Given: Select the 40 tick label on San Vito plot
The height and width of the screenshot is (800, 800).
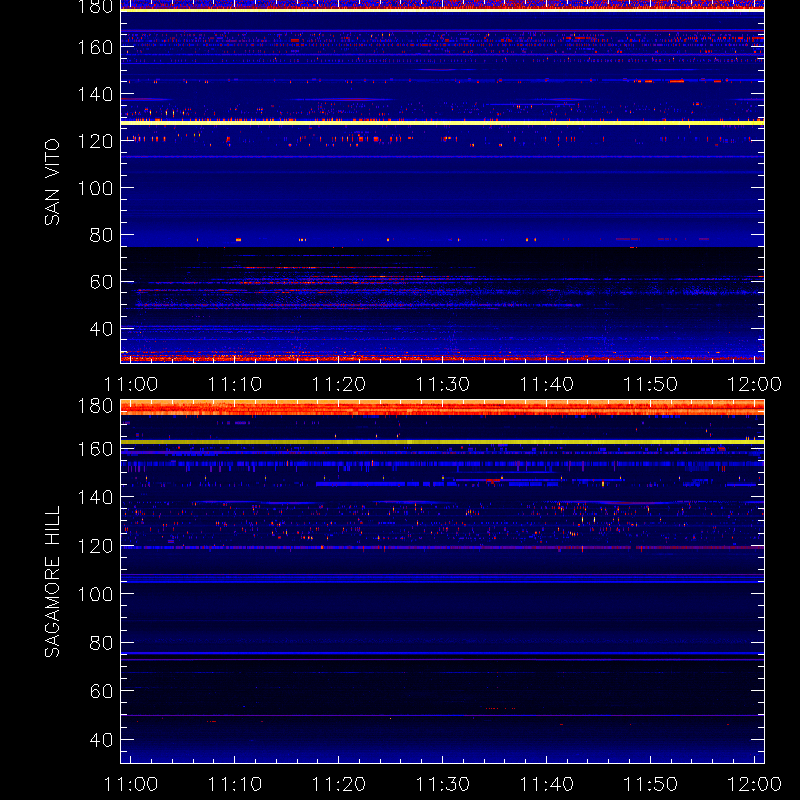Looking at the screenshot, I should coord(101,329).
